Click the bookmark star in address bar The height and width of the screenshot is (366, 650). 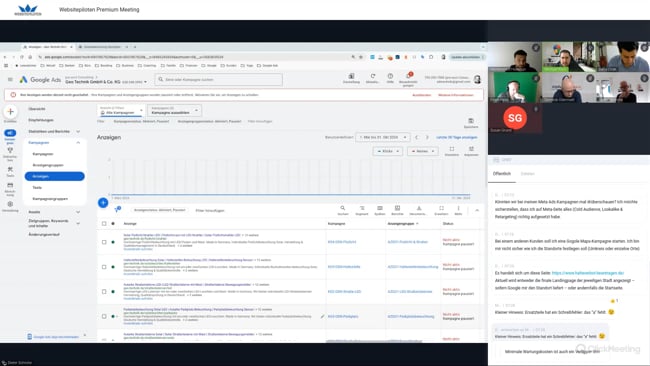(x=361, y=57)
